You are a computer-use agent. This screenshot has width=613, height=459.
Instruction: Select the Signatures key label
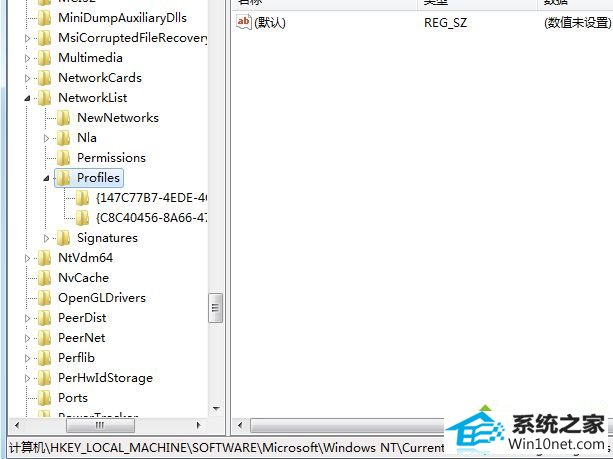click(x=107, y=238)
